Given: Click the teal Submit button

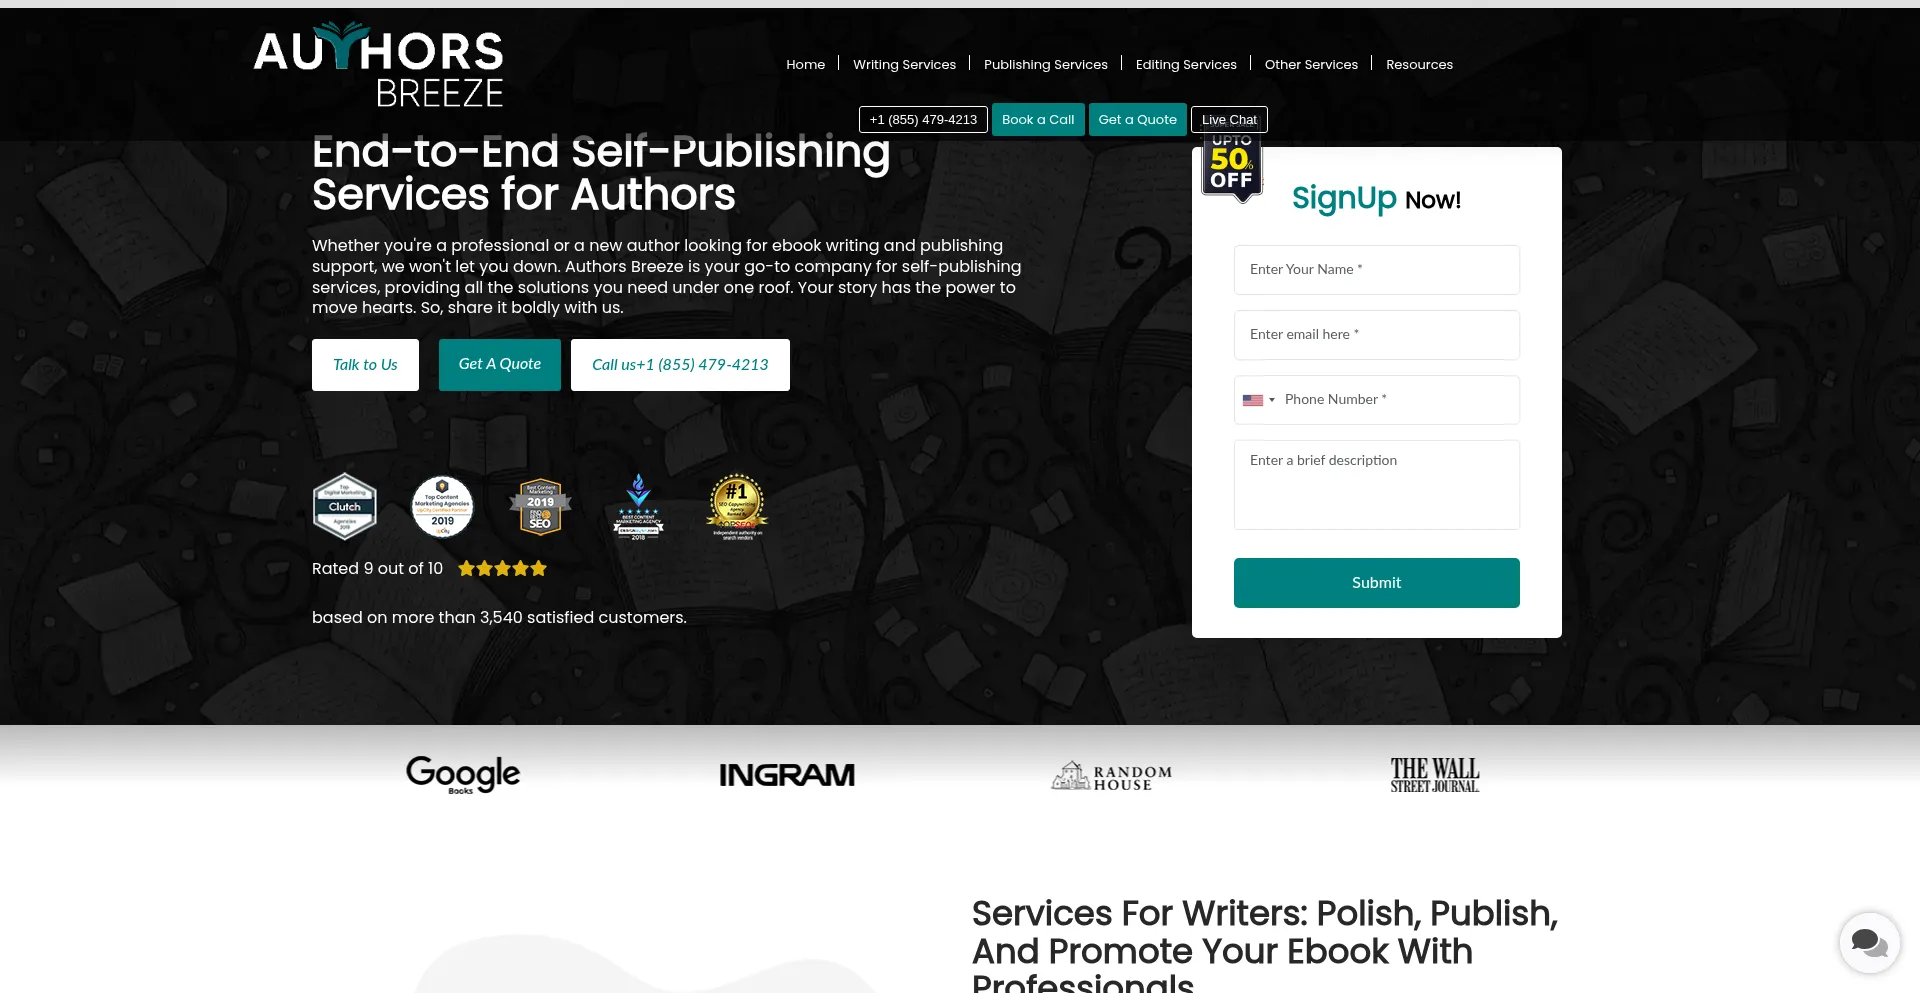Looking at the screenshot, I should [1377, 583].
